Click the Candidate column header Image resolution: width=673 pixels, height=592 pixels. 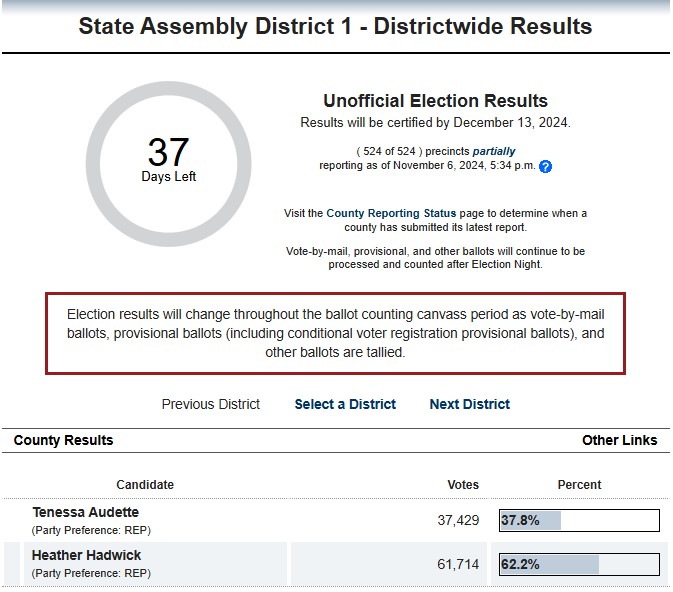[145, 484]
